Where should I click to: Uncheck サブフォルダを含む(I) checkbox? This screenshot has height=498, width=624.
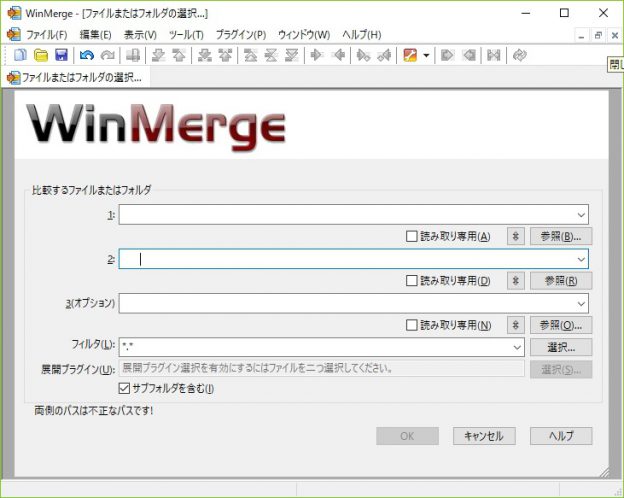point(124,388)
